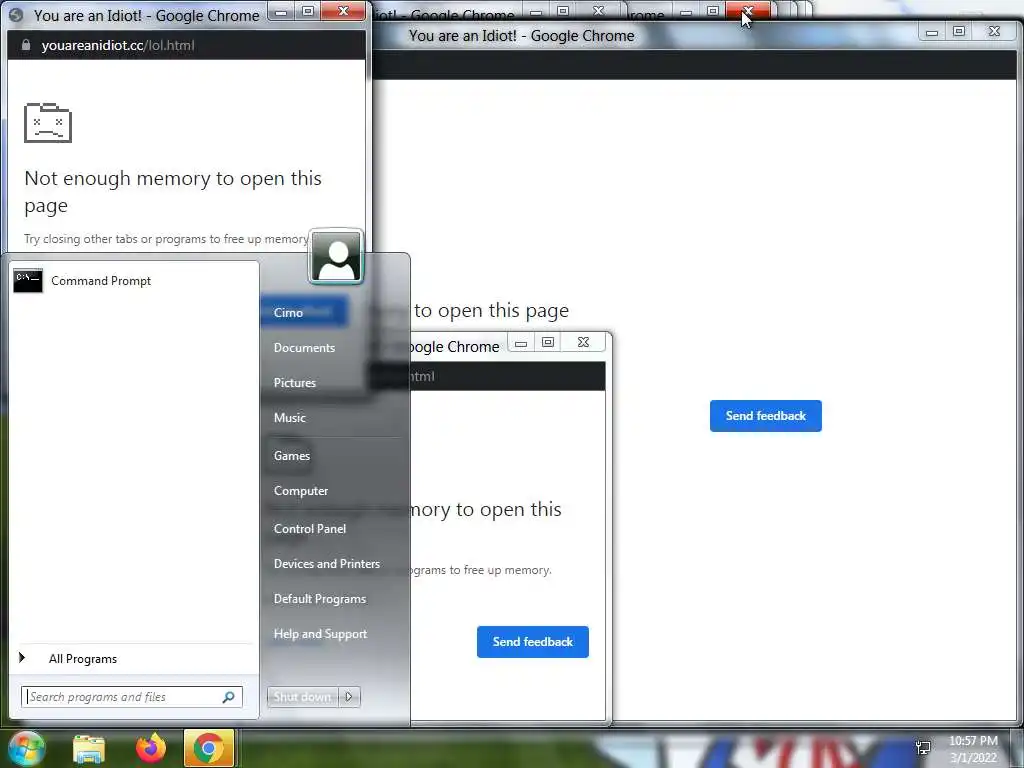Minimize the large You are an Idiot Chrome window
The image size is (1024, 768).
coord(932,31)
